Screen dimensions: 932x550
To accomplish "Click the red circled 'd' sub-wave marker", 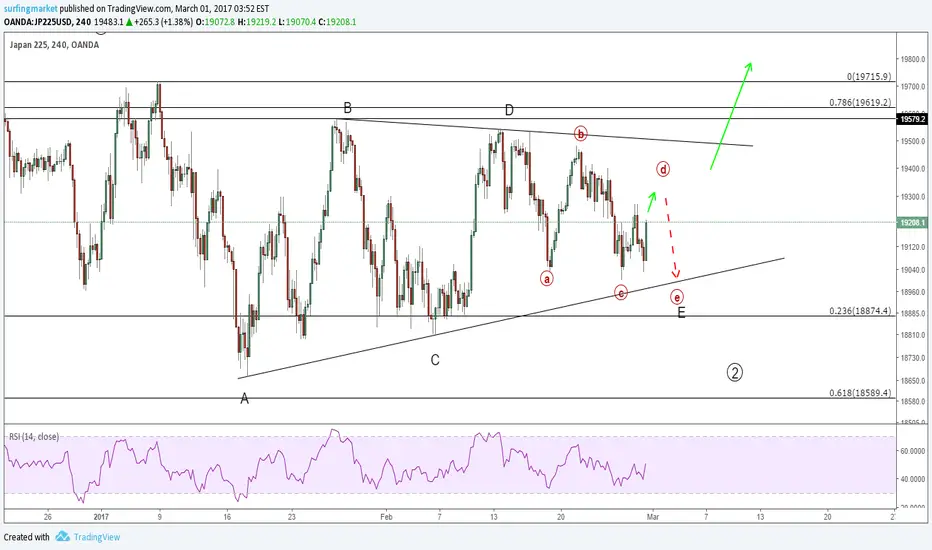I will (x=663, y=169).
